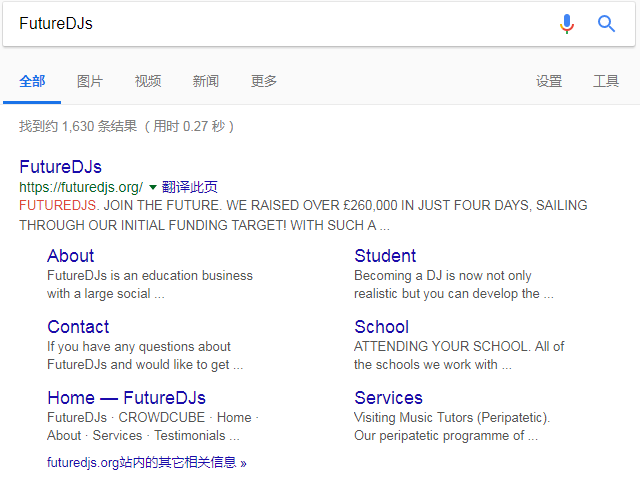Switch to the 图片 images tab
This screenshot has height=484, width=640.
coord(90,81)
